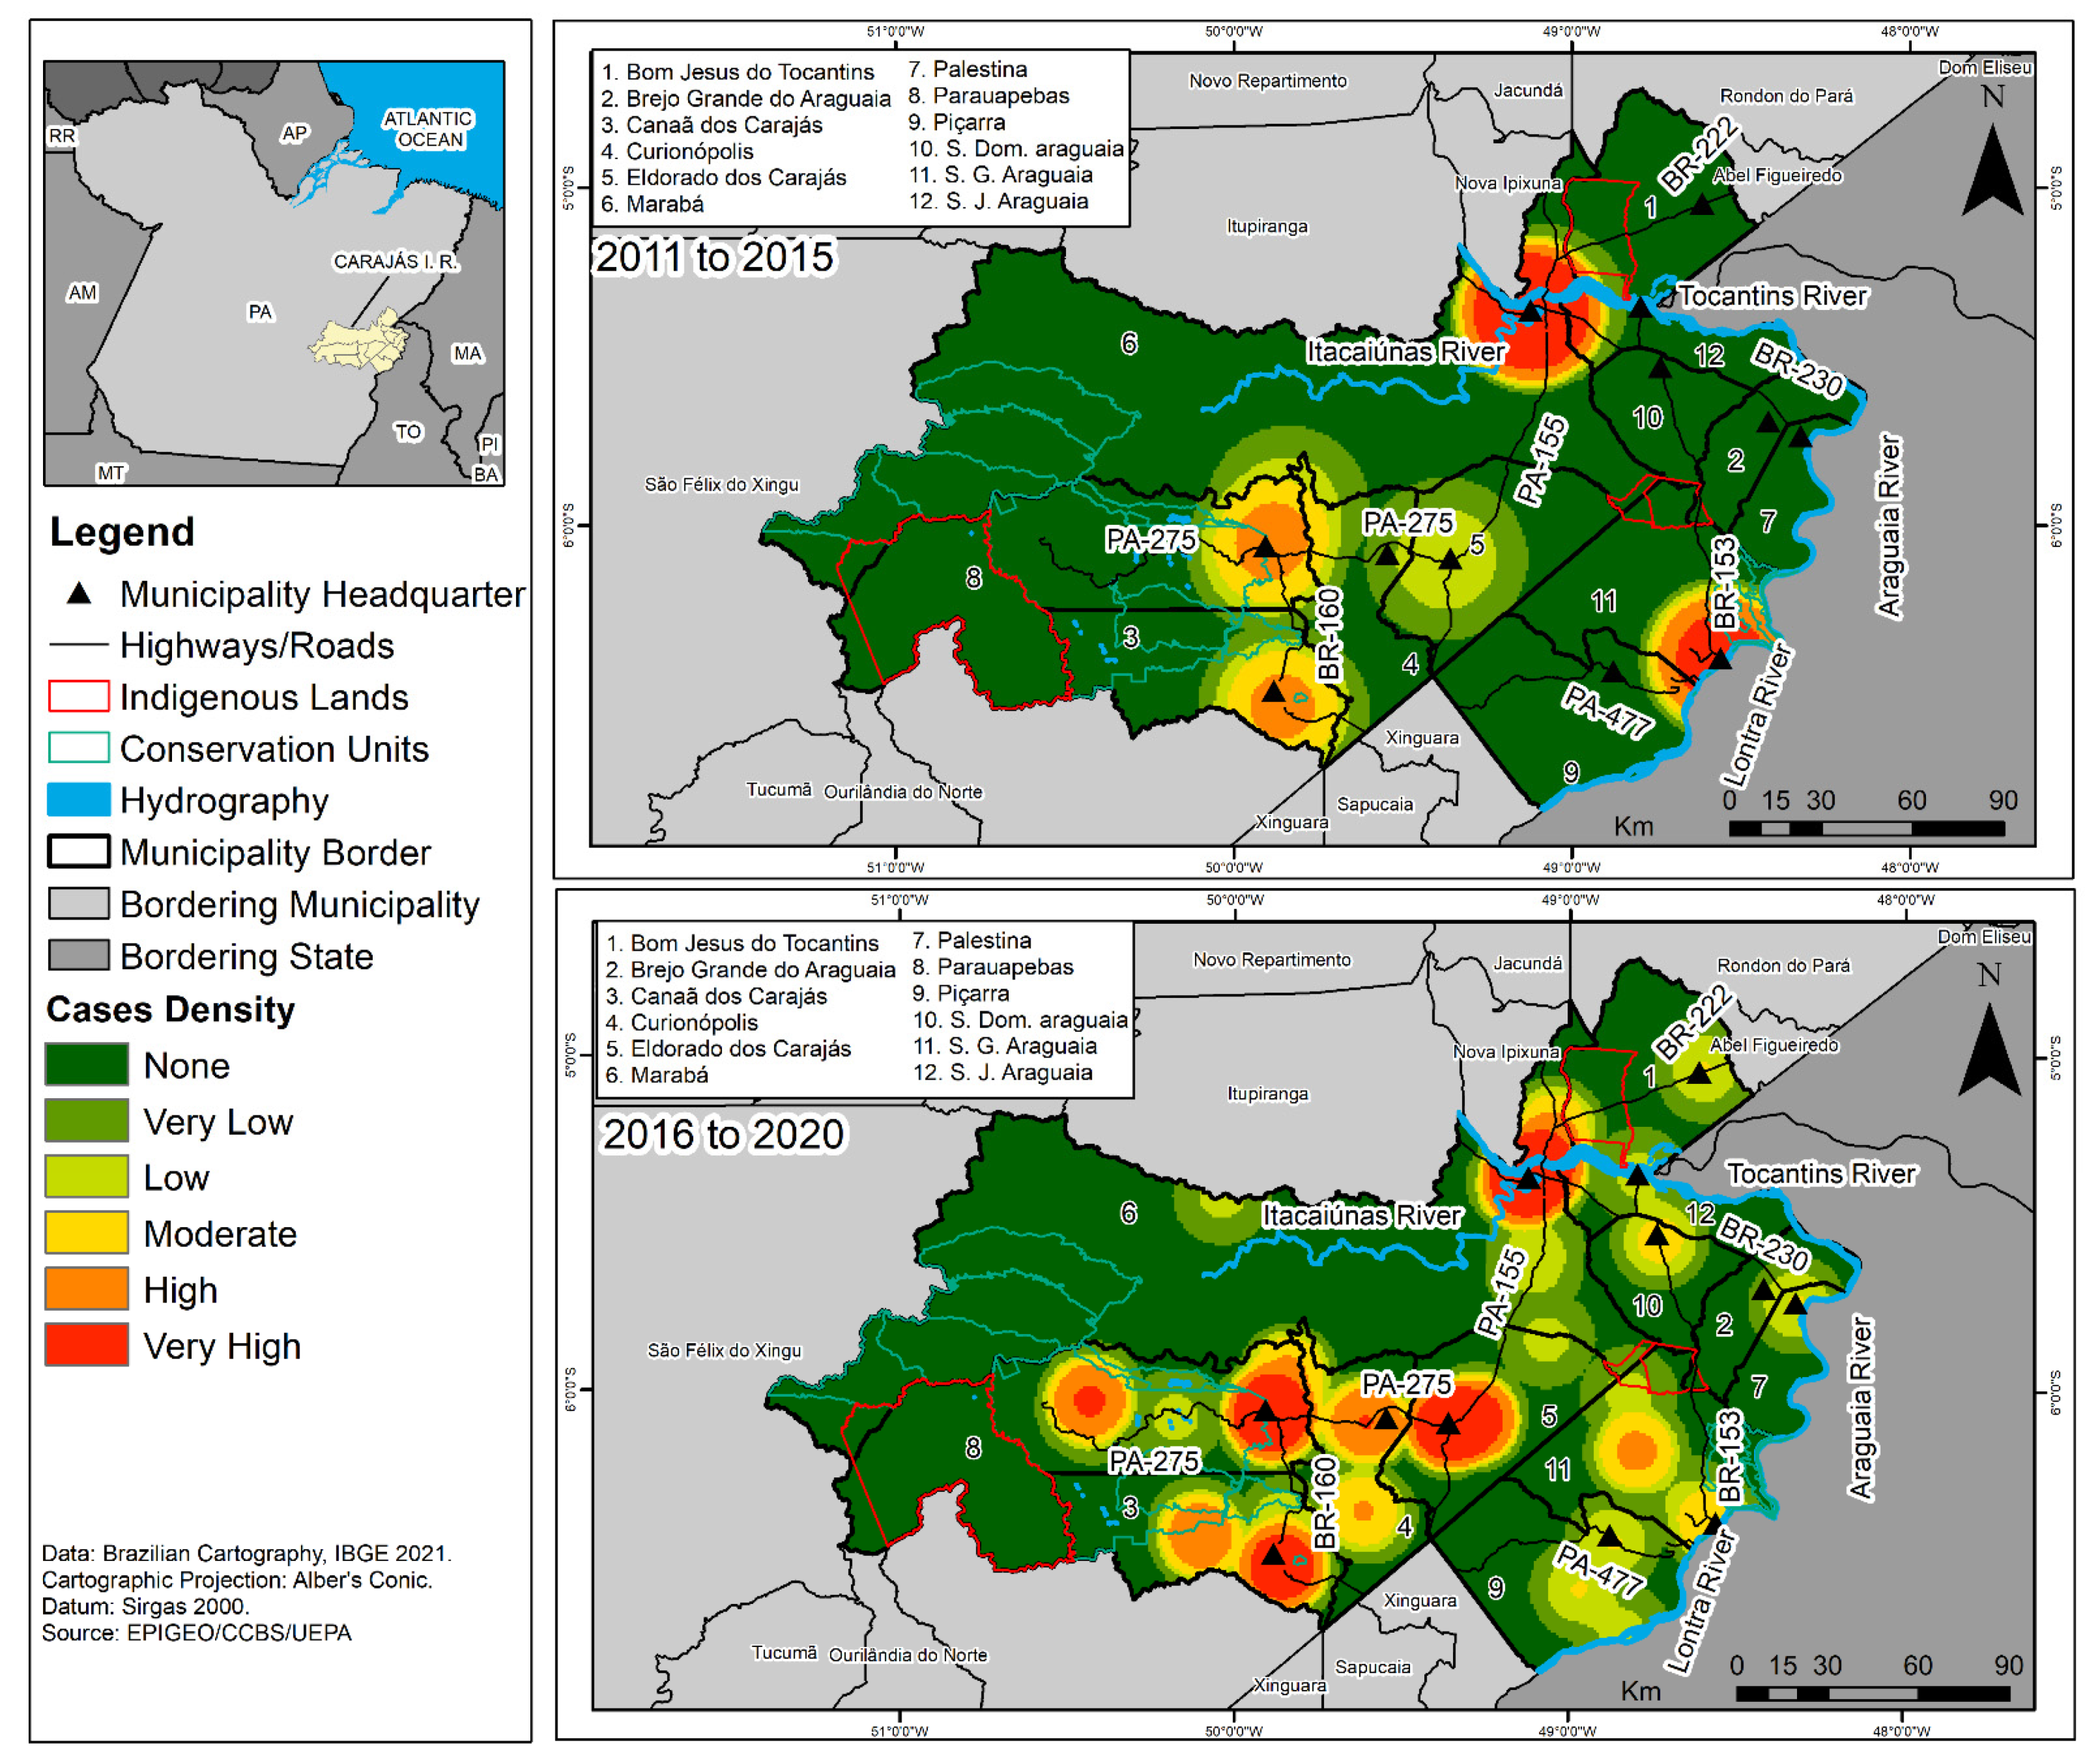Click the Atlantic Ocean label on the inset map
The width and height of the screenshot is (2098, 1764).
coord(429,129)
